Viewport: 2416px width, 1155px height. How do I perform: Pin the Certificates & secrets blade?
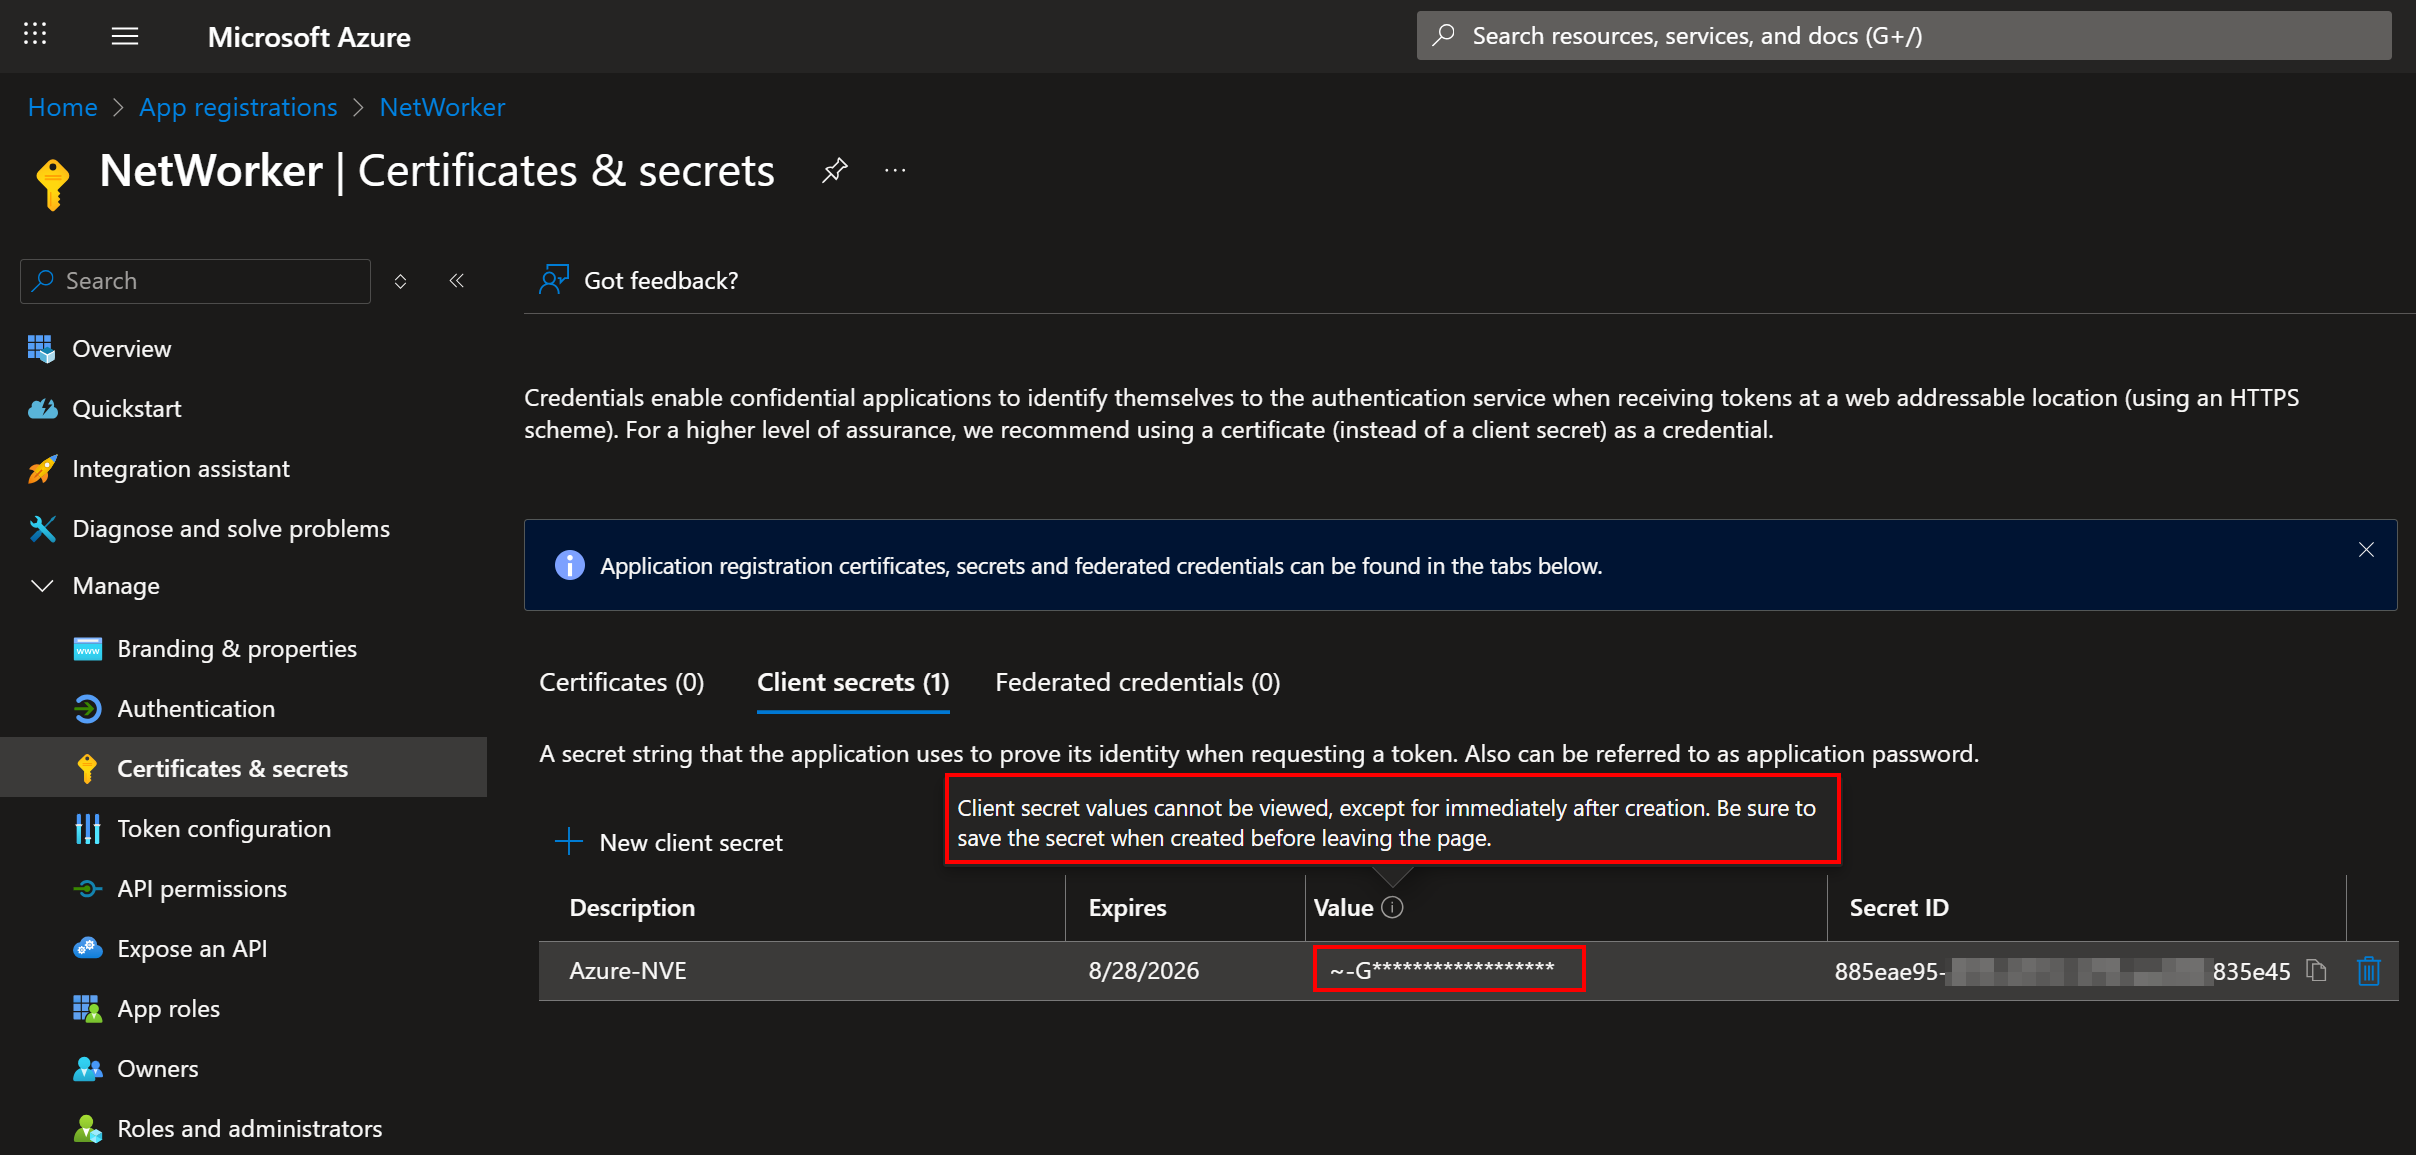834,170
